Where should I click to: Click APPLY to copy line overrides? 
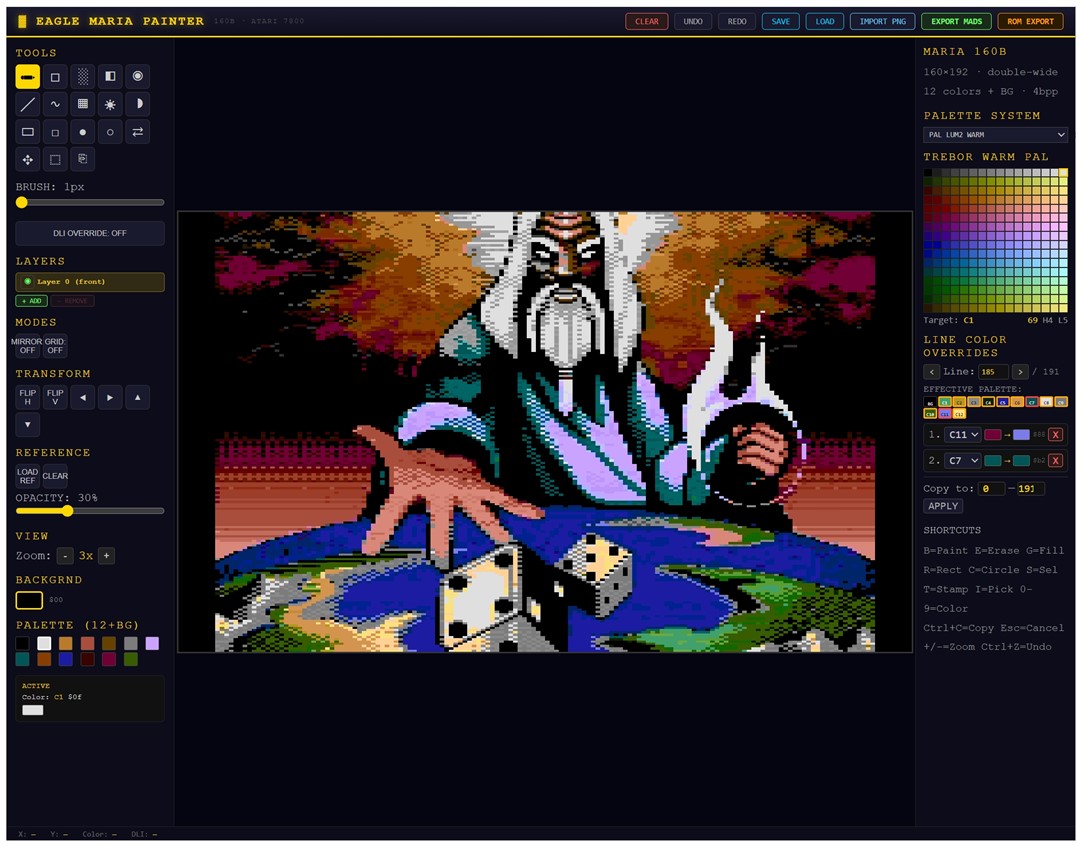(942, 506)
